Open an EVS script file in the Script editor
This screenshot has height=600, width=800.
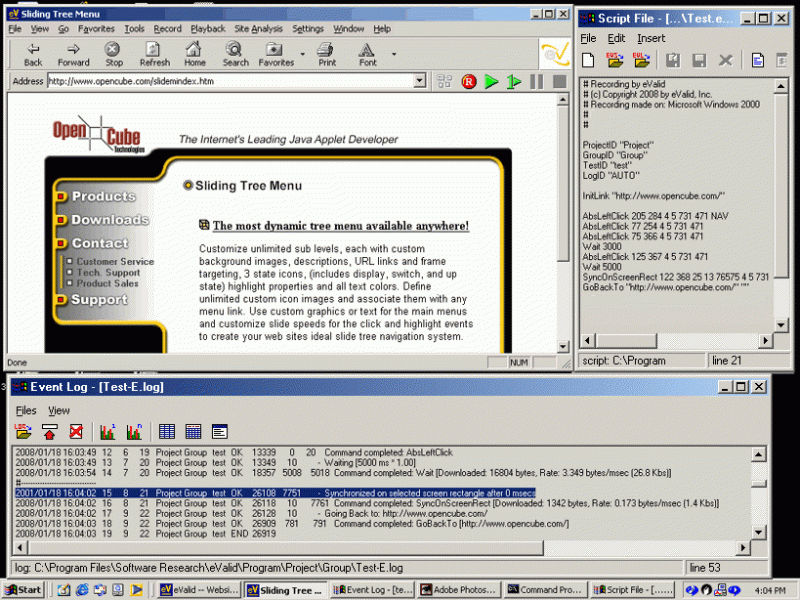pyautogui.click(x=614, y=59)
